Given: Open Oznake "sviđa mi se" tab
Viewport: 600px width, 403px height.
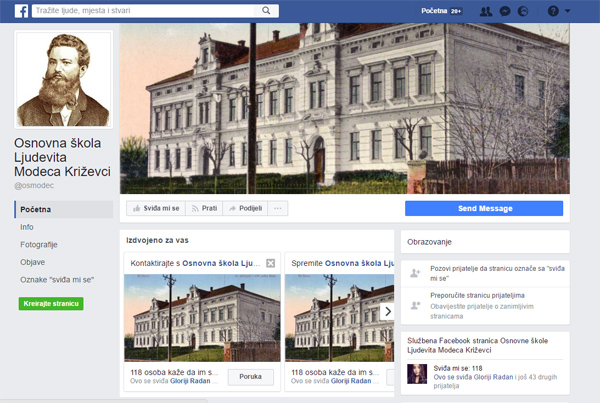Looking at the screenshot, I should 57,280.
